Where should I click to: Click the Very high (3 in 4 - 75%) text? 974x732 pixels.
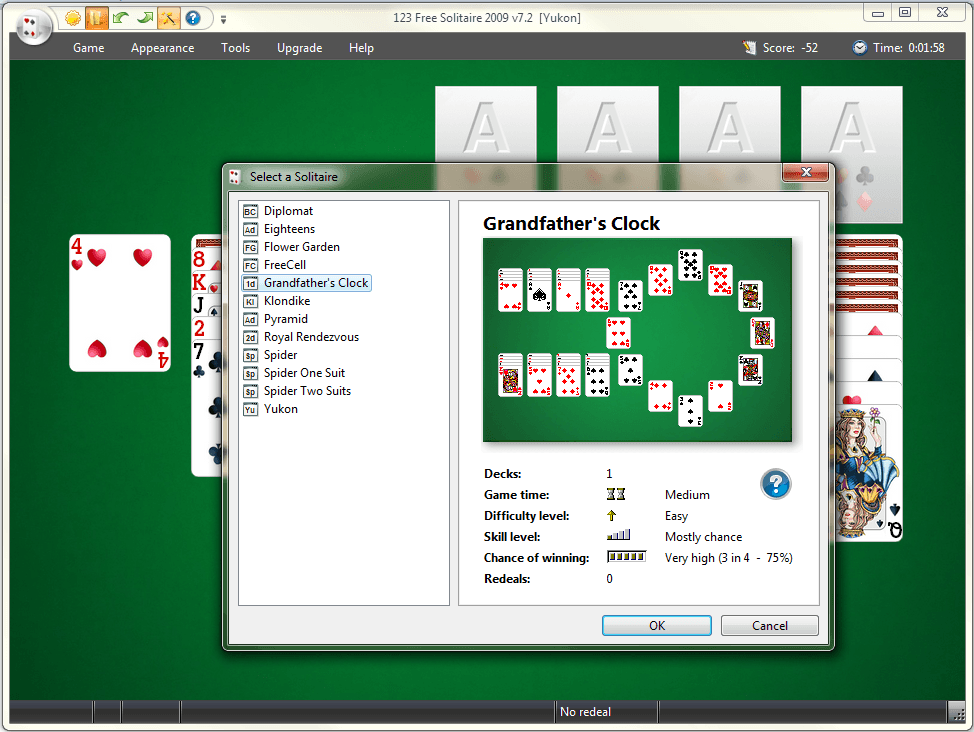pyautogui.click(x=729, y=558)
